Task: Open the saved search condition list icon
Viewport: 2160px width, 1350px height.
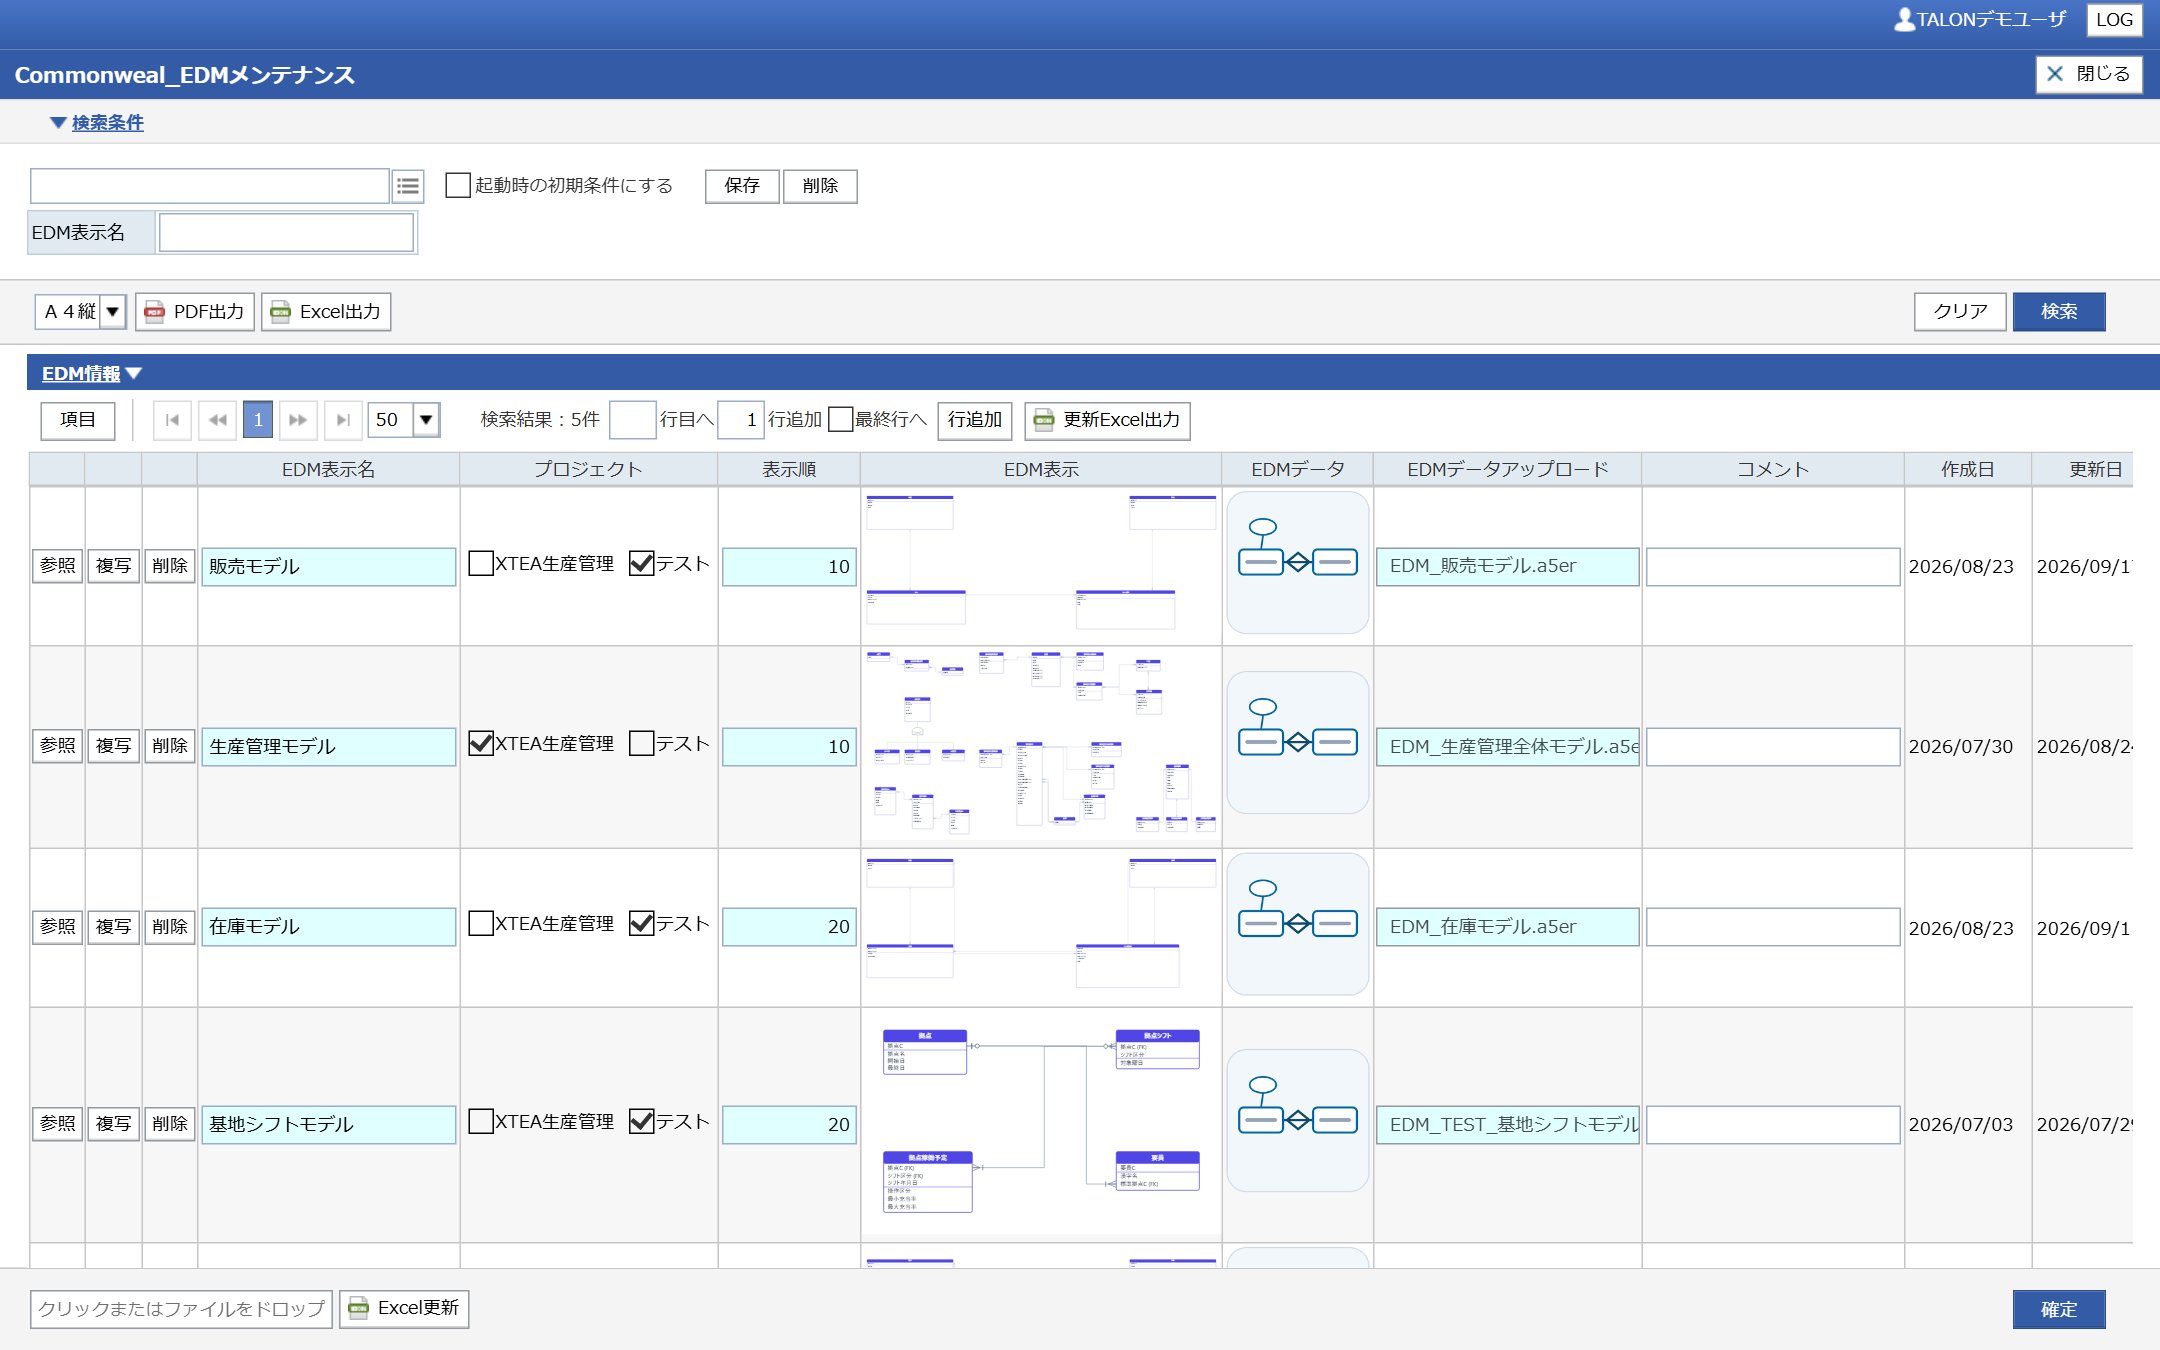Action: [x=408, y=186]
